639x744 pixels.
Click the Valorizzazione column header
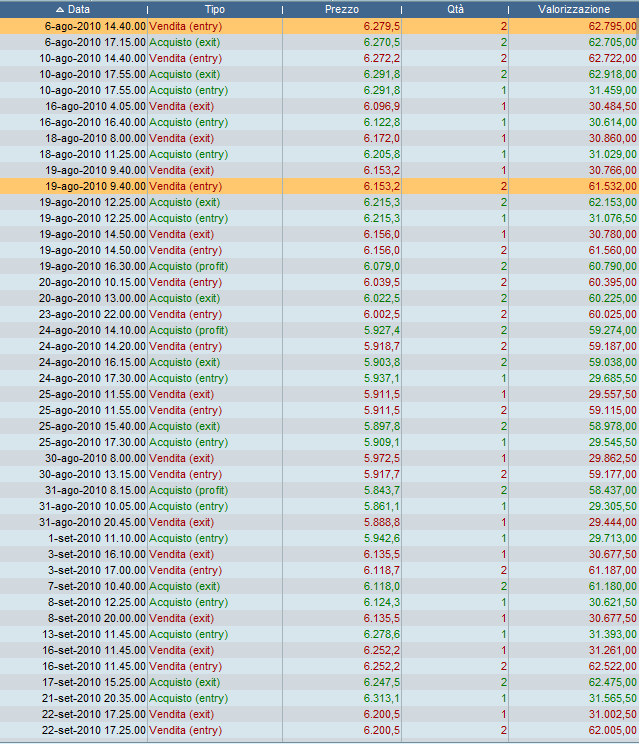(574, 9)
